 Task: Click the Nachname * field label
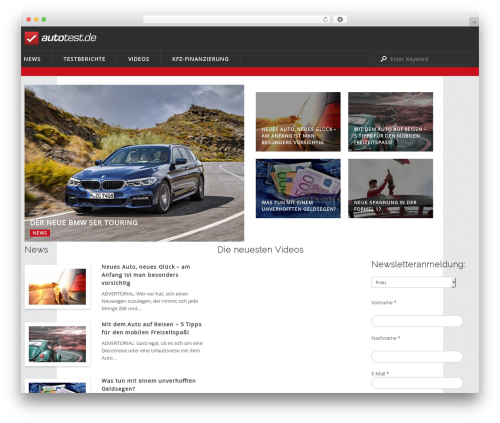point(386,338)
